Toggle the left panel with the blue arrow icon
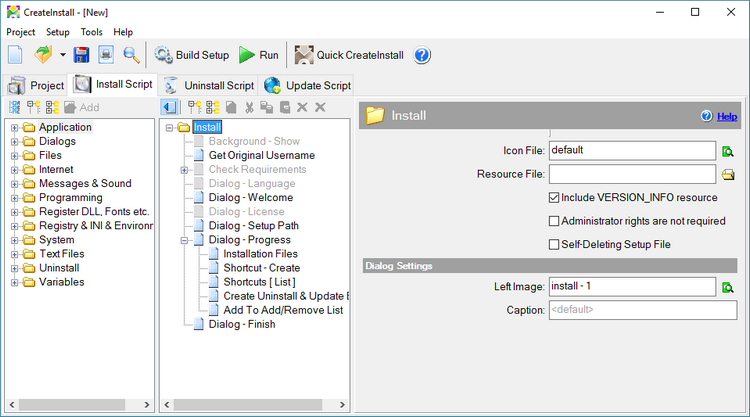Viewport: 750px width, 417px height. (x=170, y=107)
